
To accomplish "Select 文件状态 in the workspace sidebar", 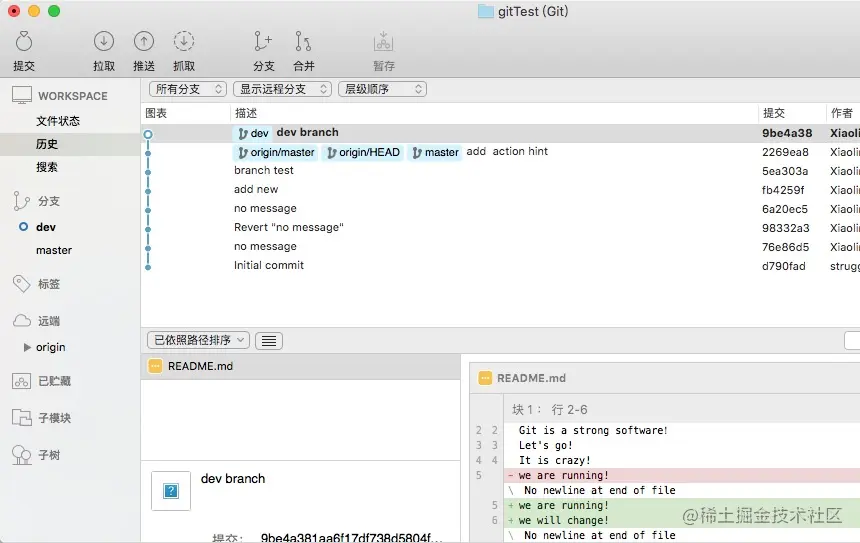I will (x=58, y=121).
